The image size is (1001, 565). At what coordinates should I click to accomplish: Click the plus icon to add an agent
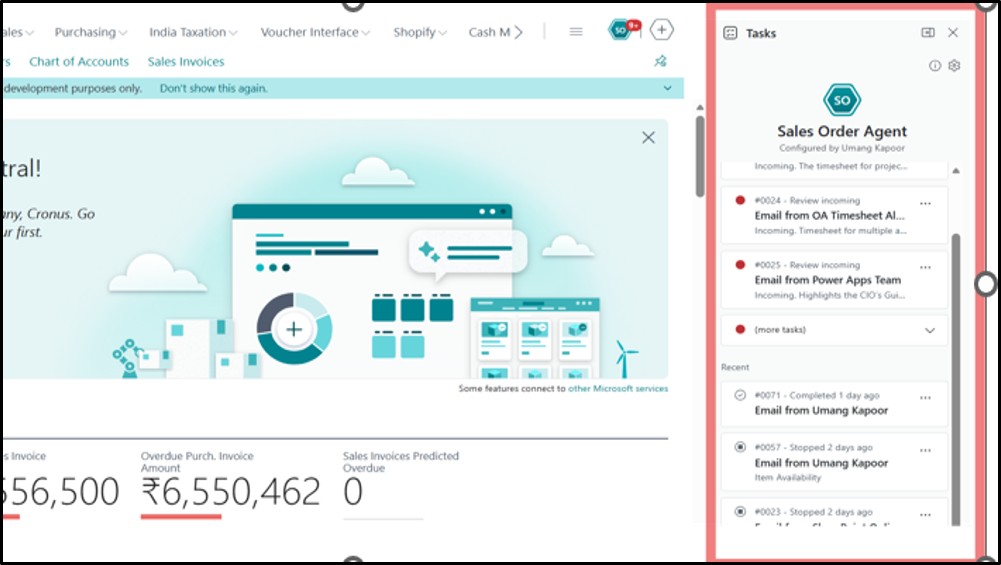tap(661, 29)
